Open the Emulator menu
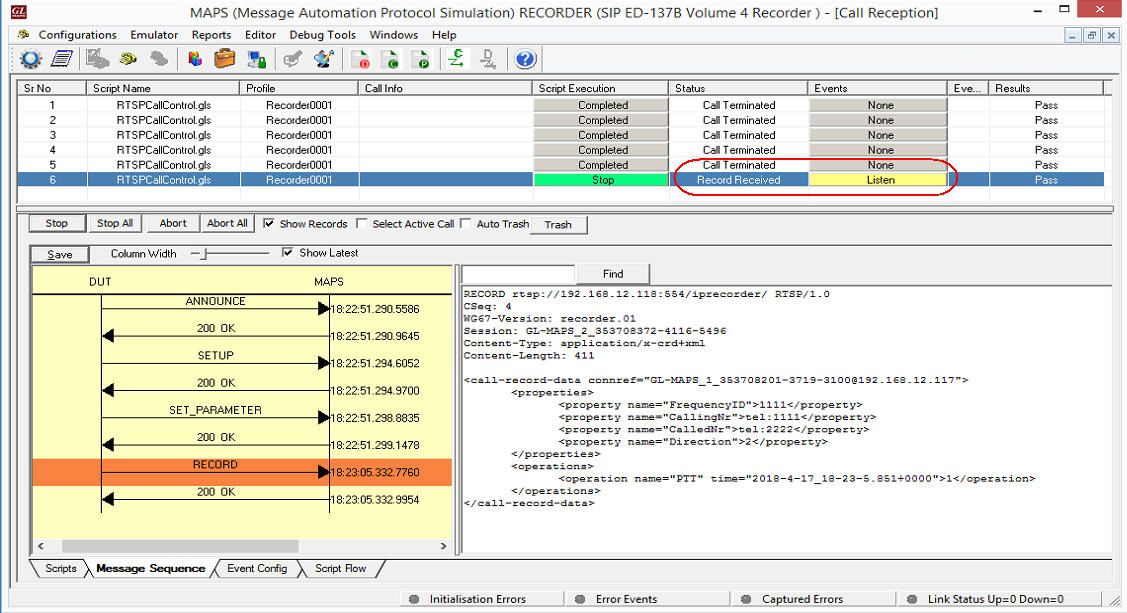1127x613 pixels. click(x=154, y=34)
